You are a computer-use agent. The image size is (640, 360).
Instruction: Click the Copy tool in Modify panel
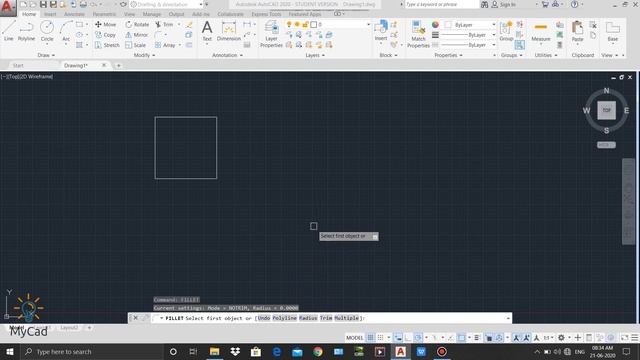pos(105,35)
